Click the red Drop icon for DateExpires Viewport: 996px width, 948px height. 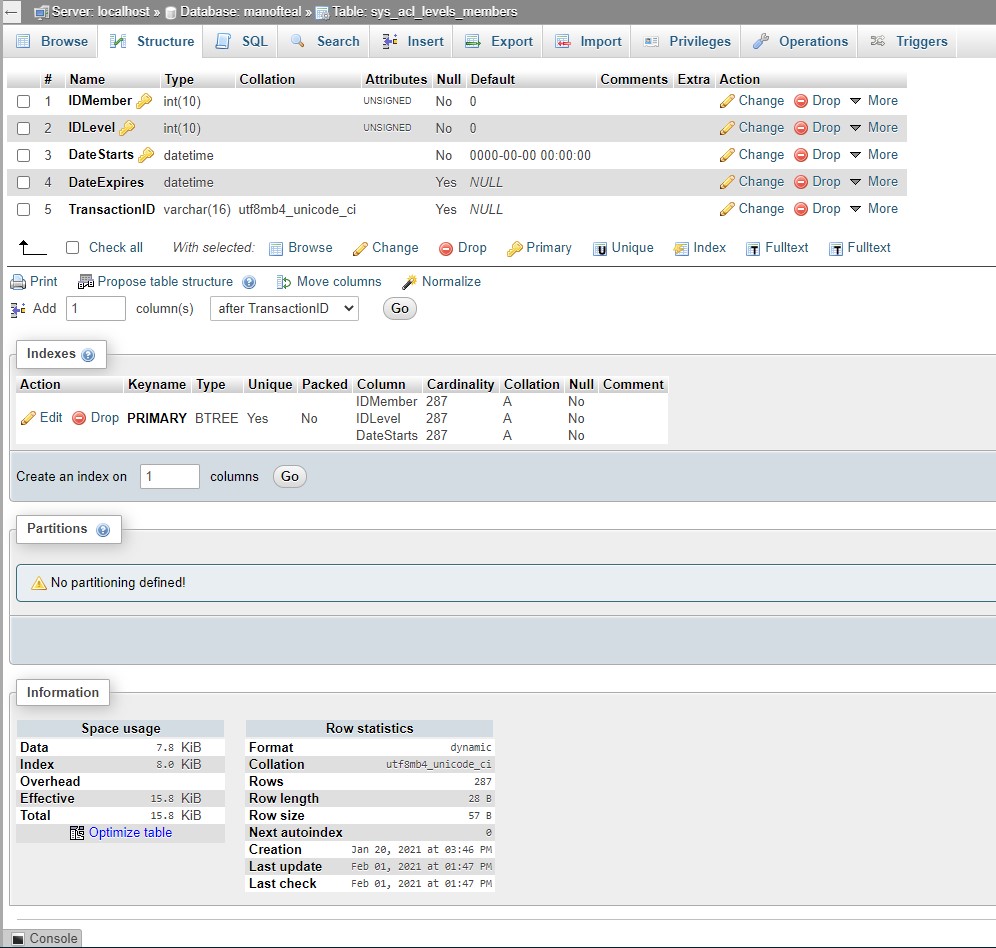801,182
